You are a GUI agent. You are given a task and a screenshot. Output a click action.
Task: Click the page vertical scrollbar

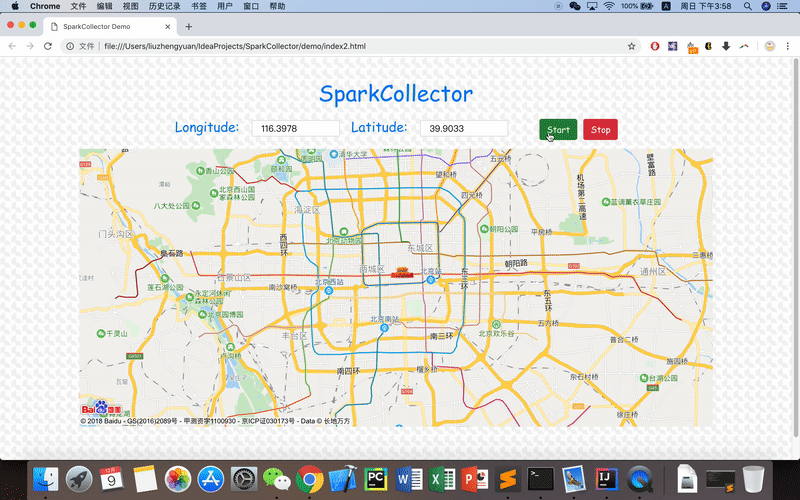pos(795,247)
